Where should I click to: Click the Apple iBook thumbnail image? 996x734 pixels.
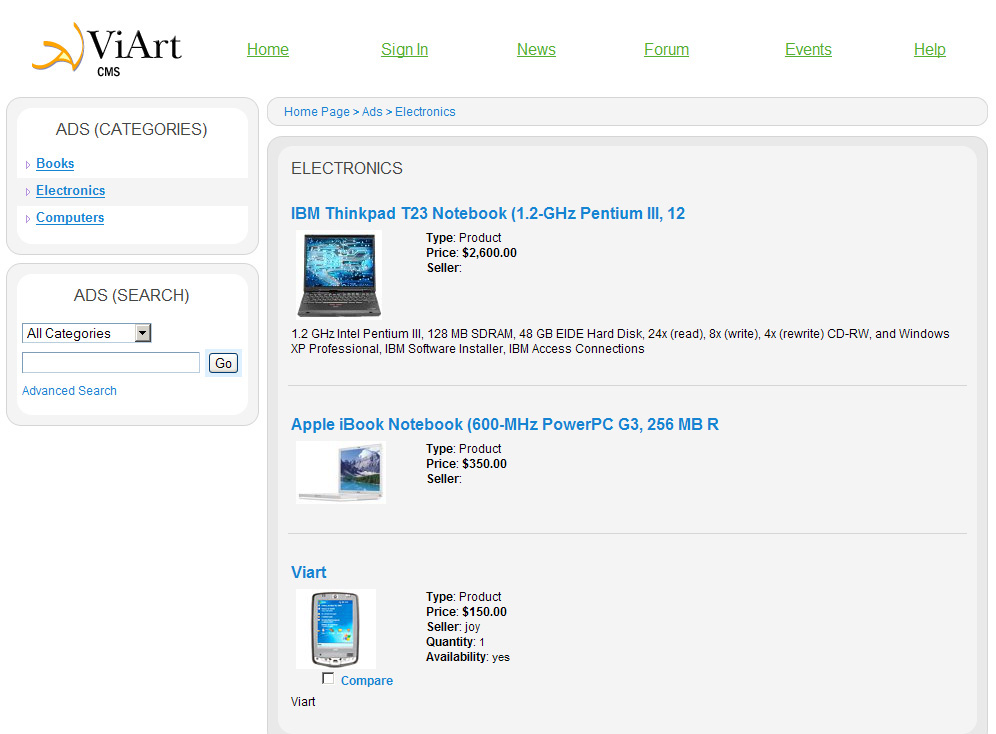(x=340, y=472)
